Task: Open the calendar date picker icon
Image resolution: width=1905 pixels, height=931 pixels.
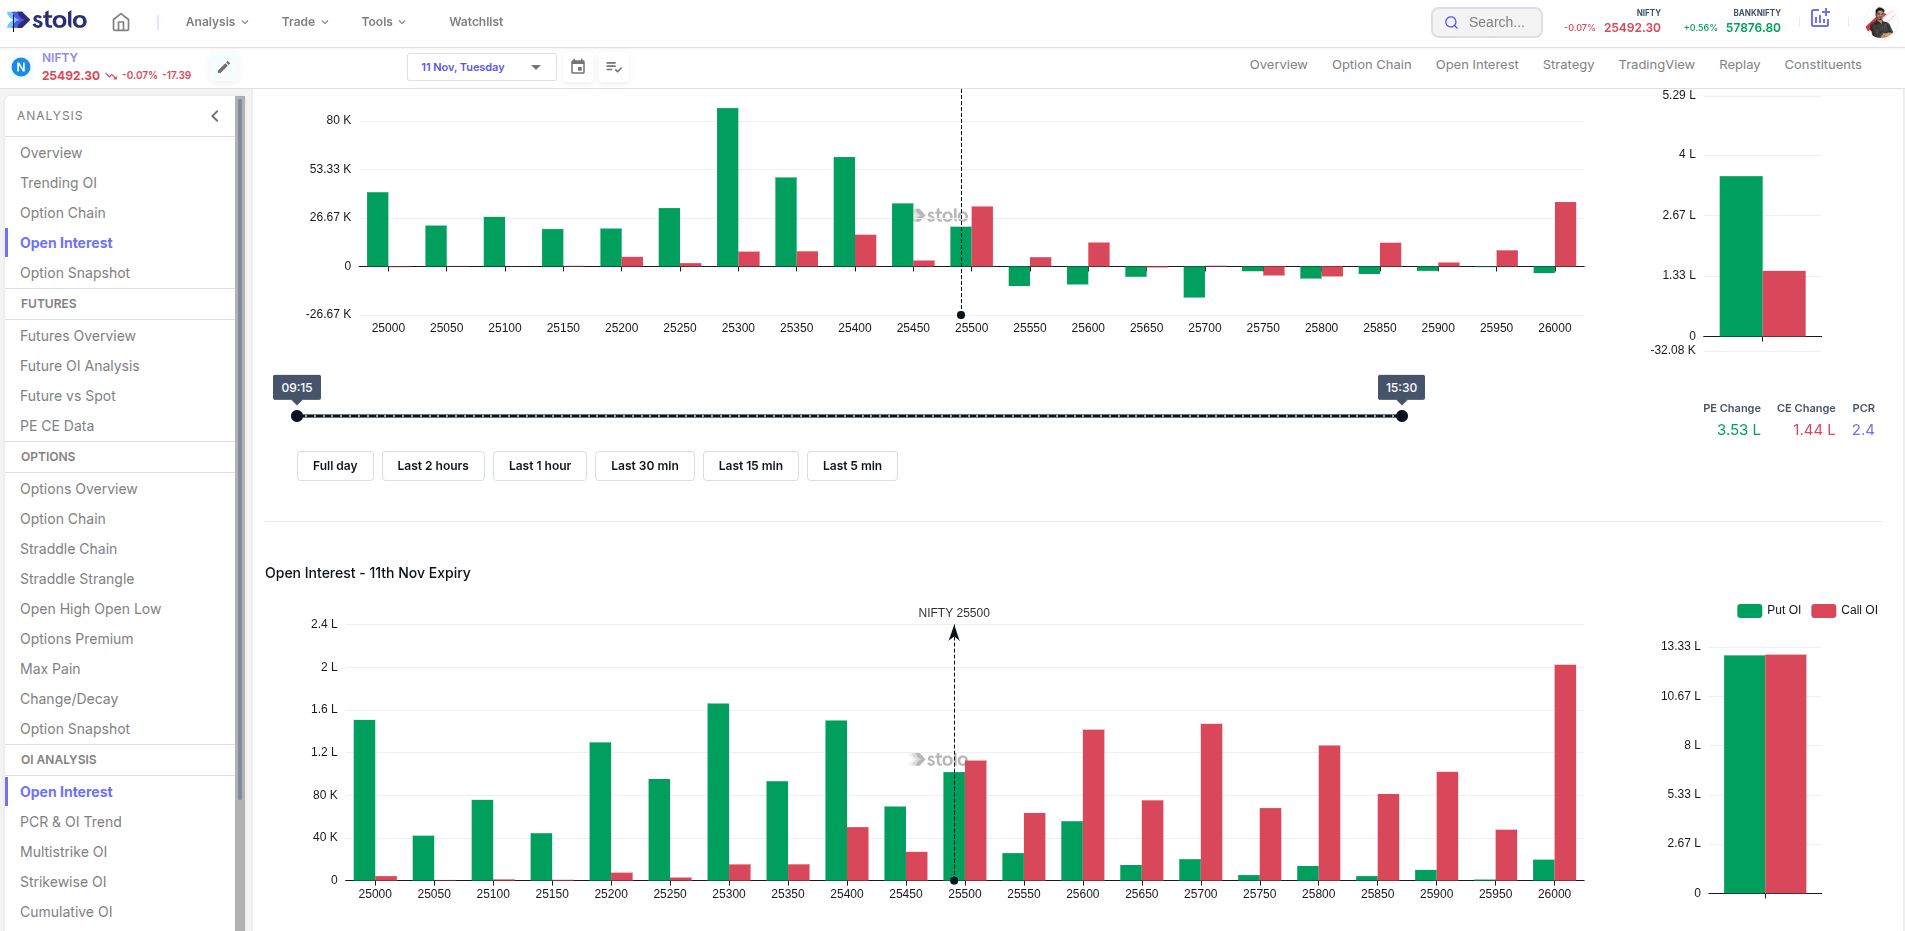Action: [578, 67]
